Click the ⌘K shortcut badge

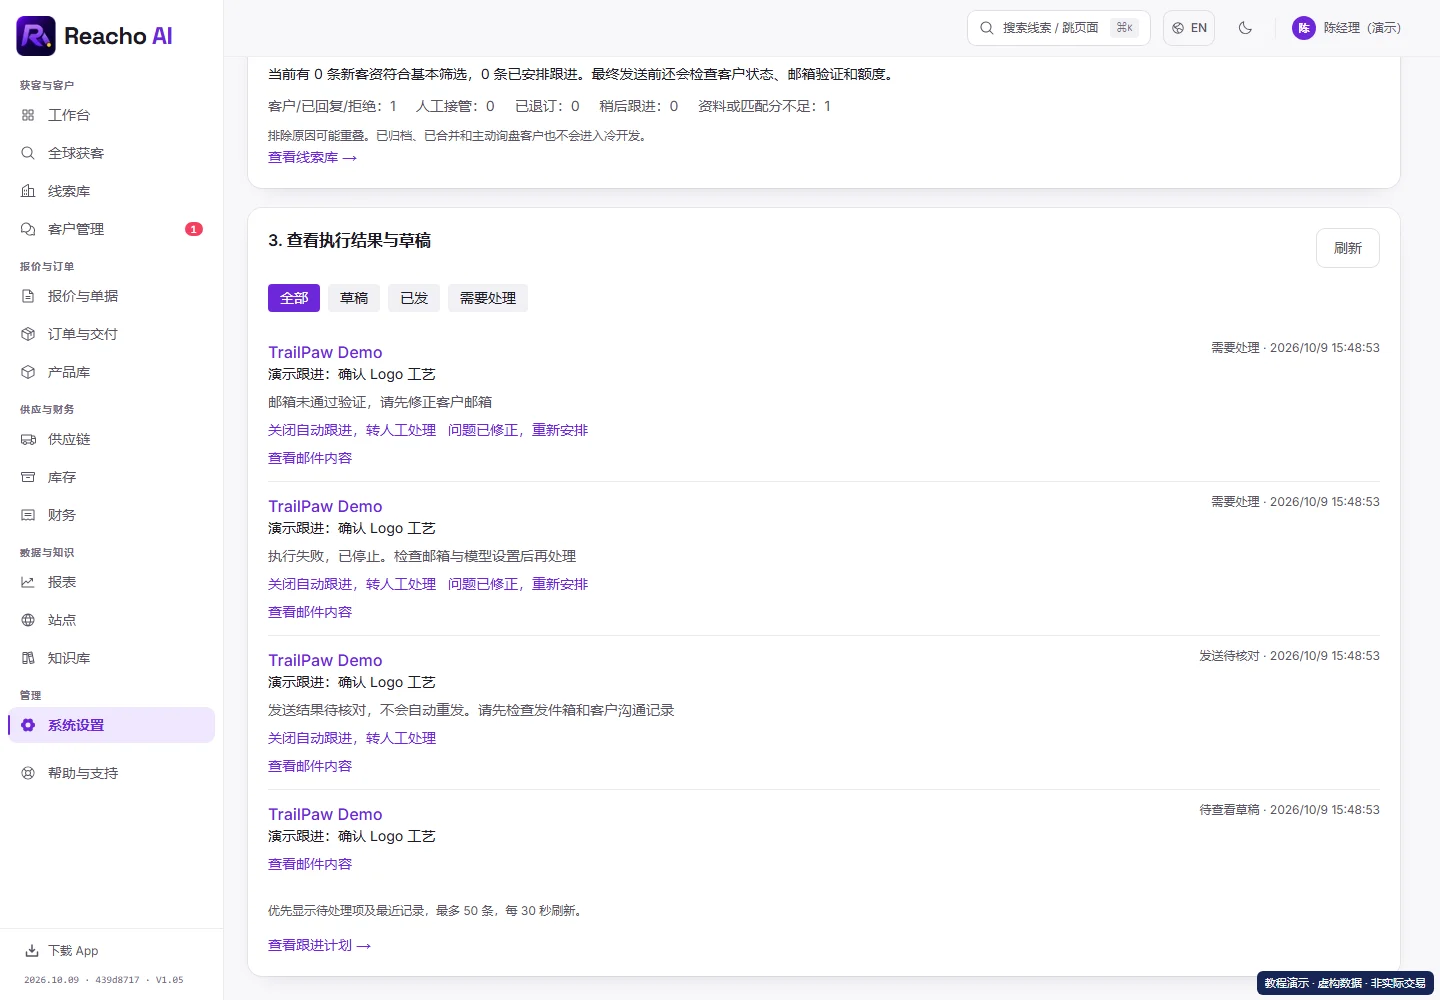[x=1125, y=28]
